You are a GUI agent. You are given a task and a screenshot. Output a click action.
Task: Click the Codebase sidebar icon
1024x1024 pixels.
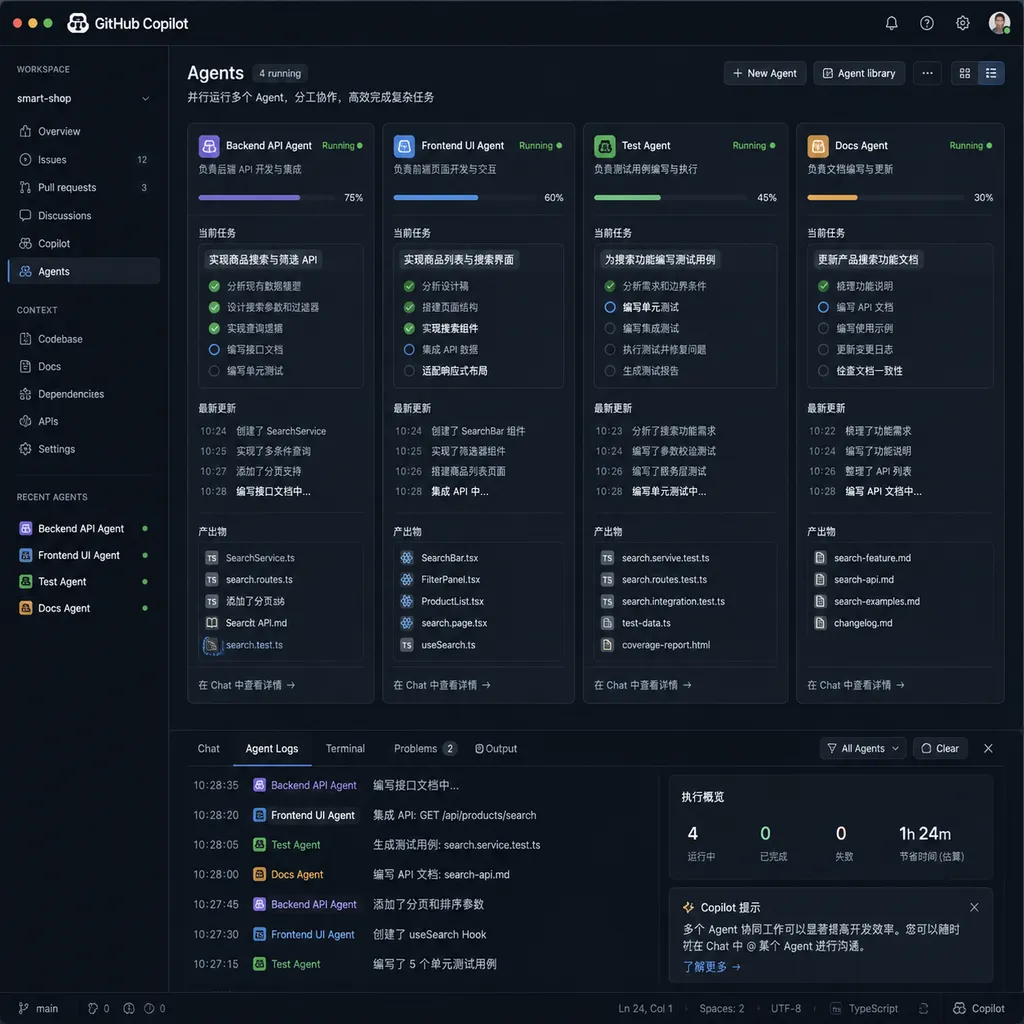click(25, 339)
